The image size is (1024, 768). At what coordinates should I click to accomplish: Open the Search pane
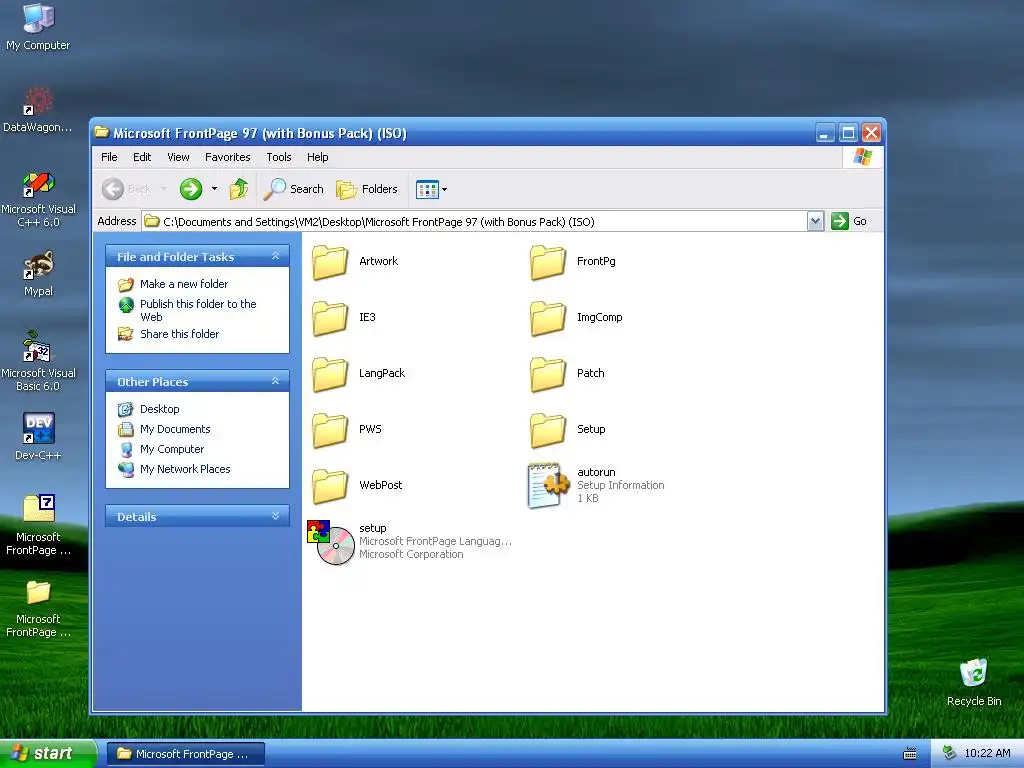(293, 189)
